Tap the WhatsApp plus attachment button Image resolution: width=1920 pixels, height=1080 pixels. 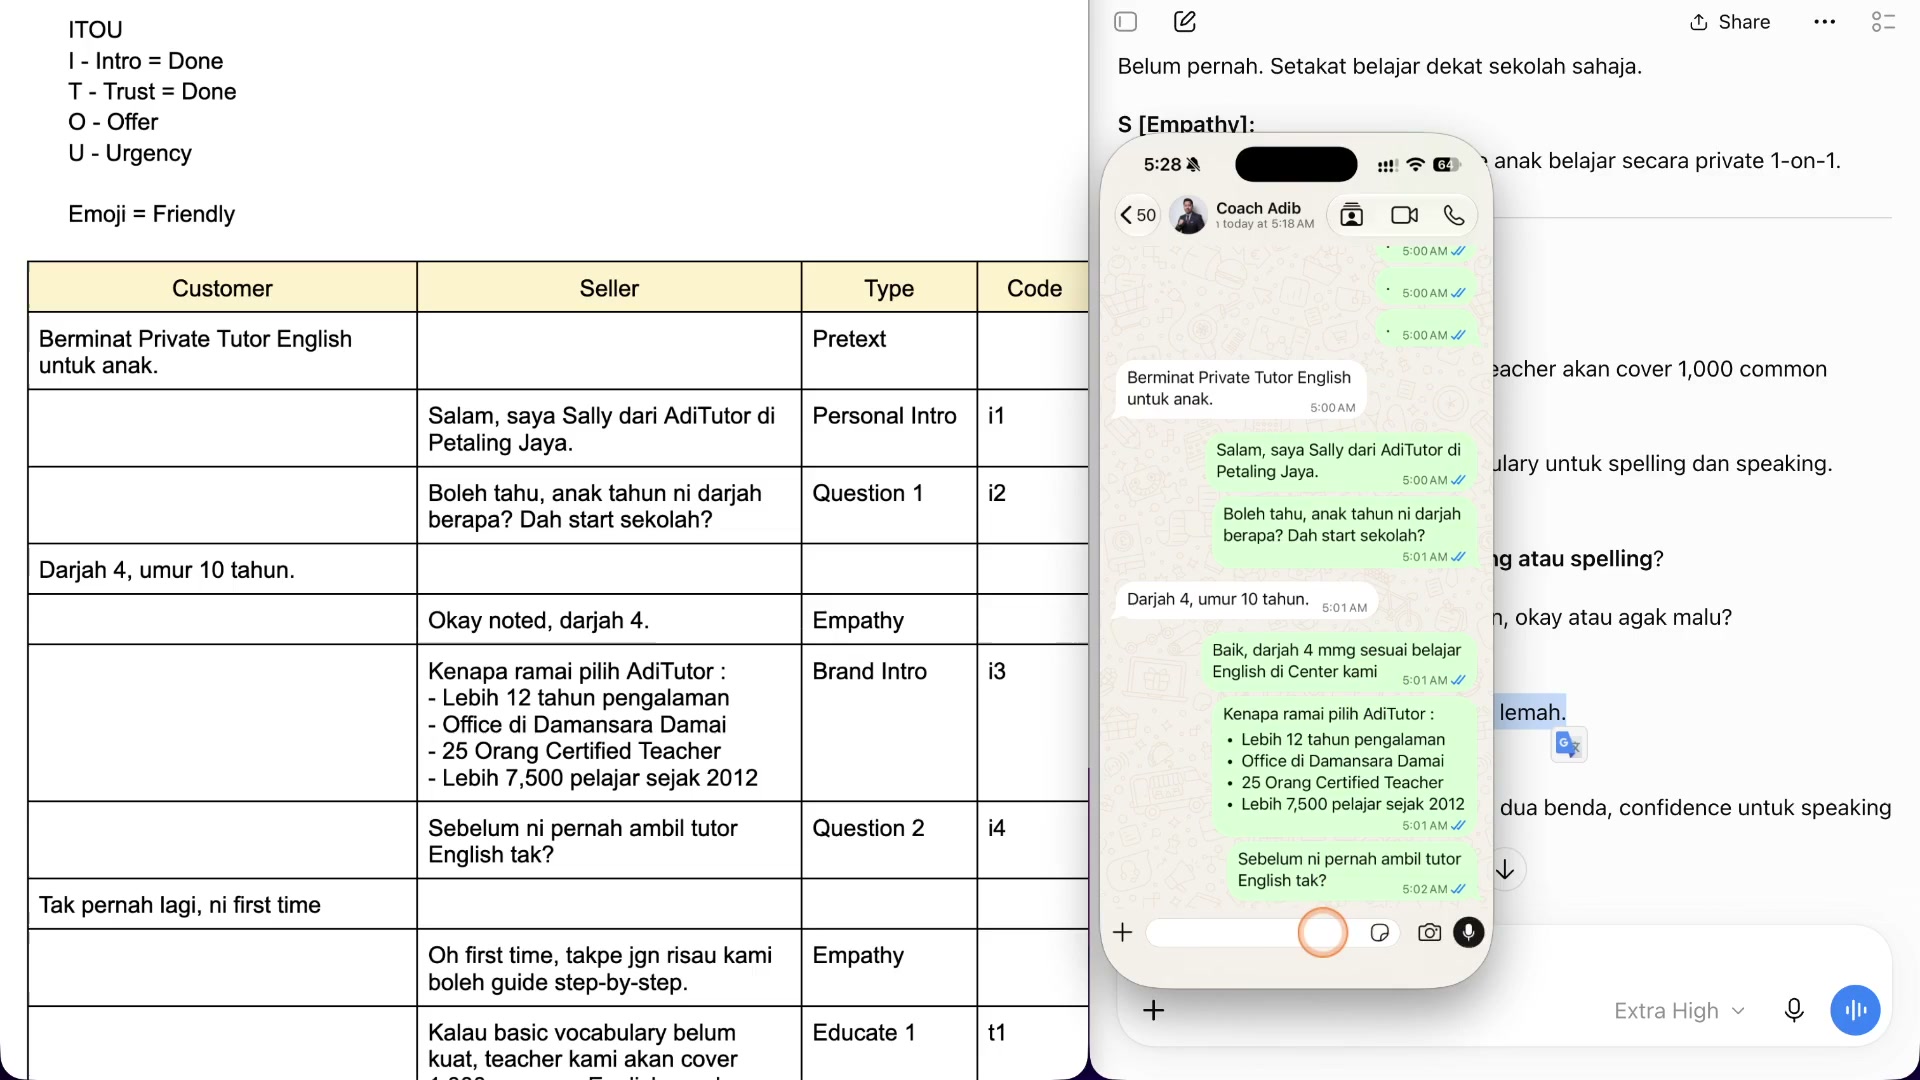(1123, 933)
